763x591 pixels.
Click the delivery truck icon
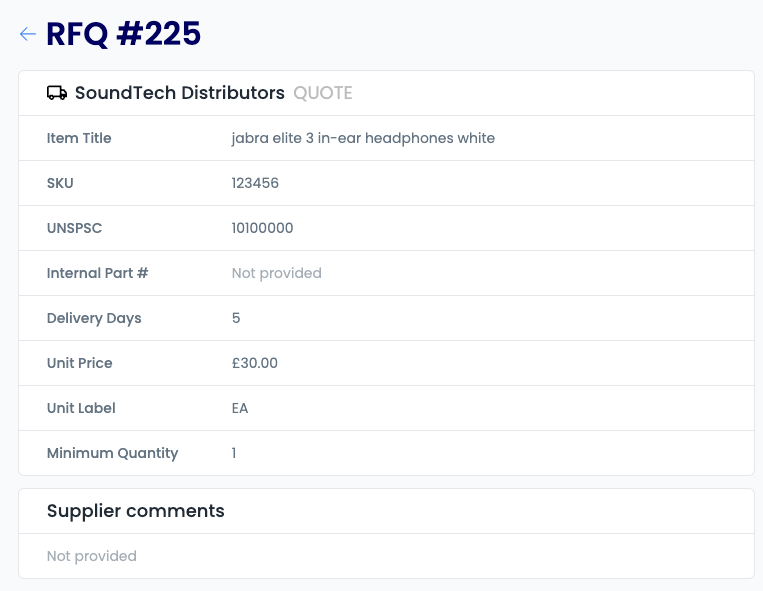57,92
